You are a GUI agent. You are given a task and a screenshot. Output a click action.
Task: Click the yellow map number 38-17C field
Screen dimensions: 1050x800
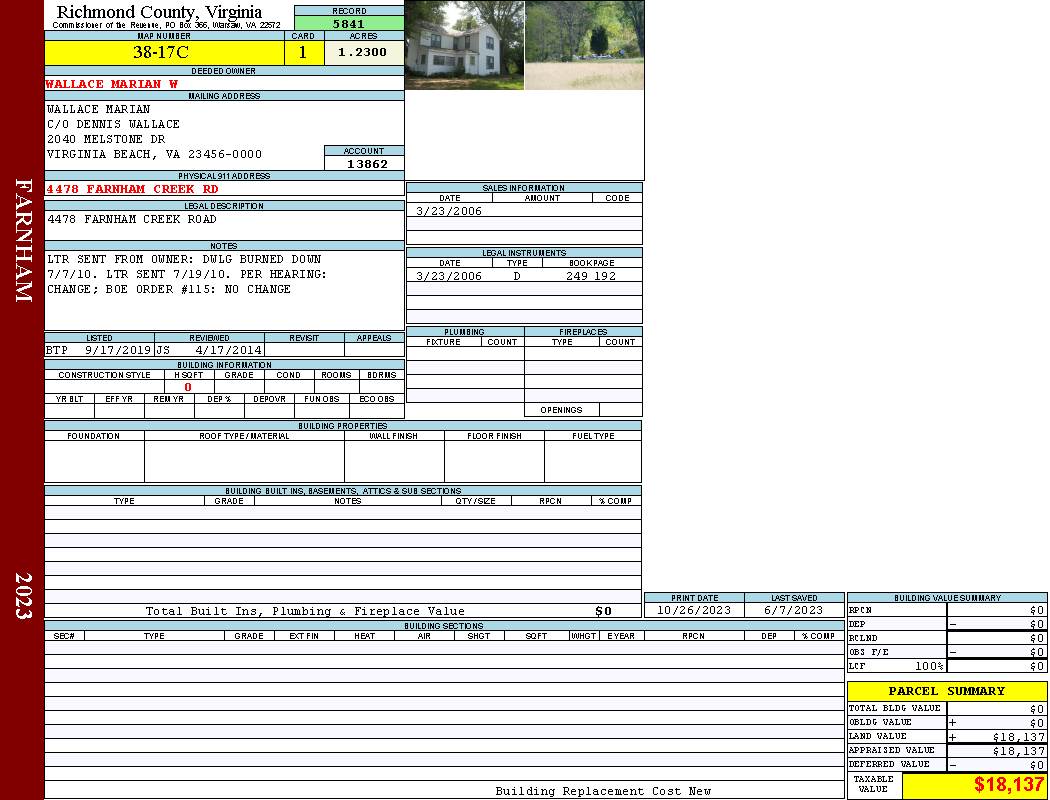click(x=161, y=53)
